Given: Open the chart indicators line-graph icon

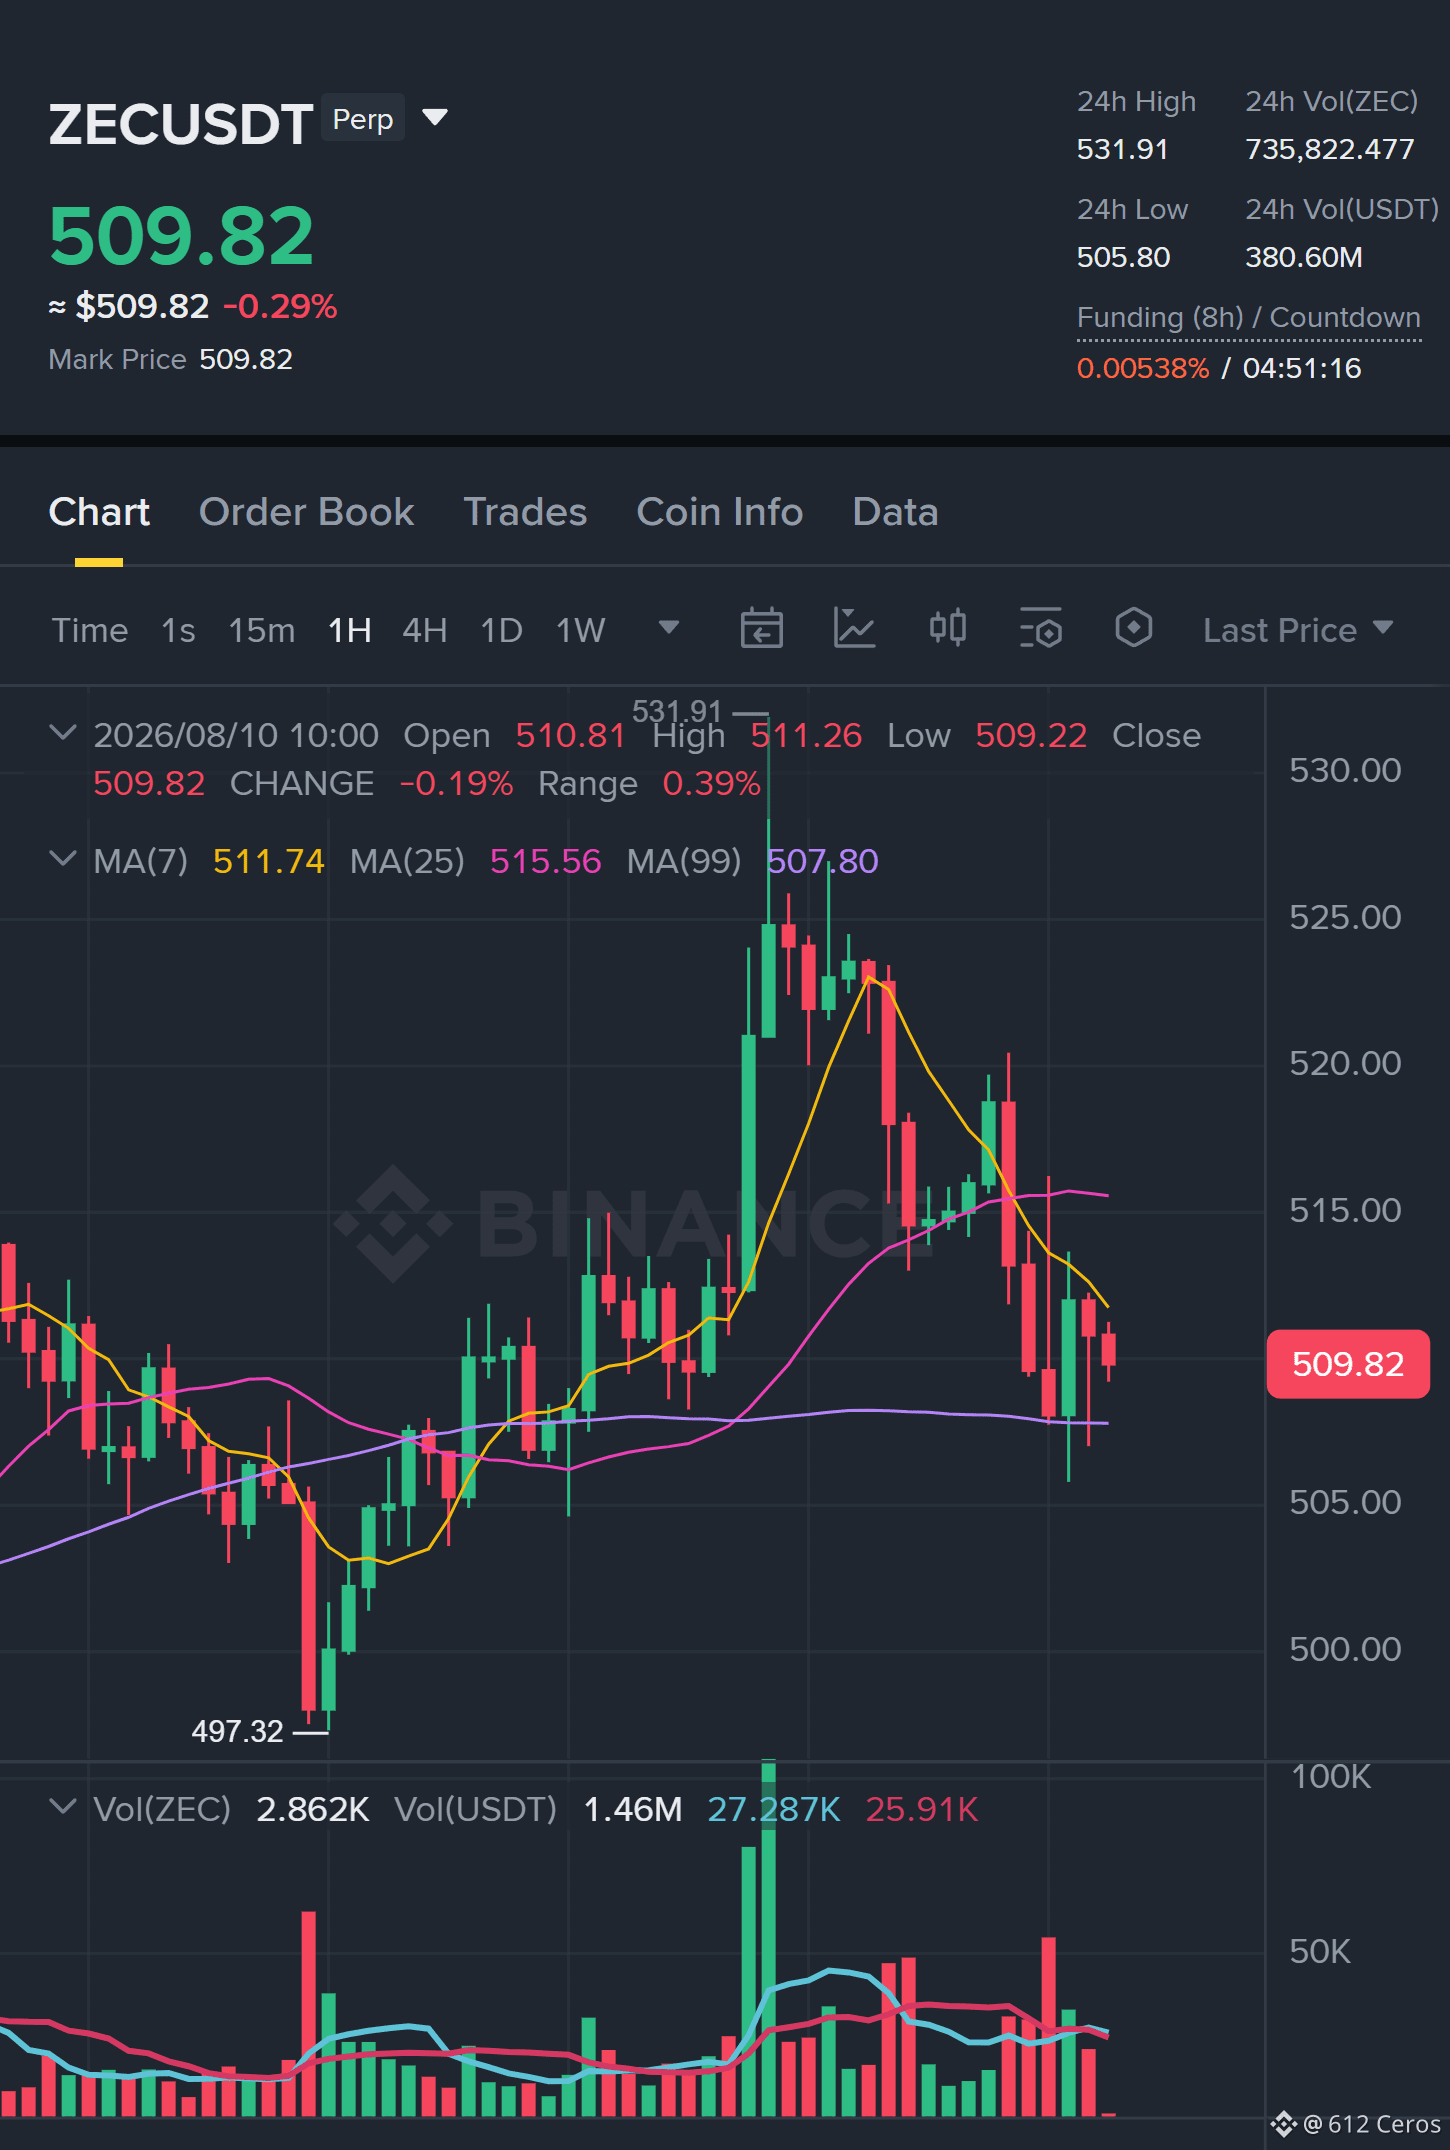Looking at the screenshot, I should pyautogui.click(x=854, y=629).
